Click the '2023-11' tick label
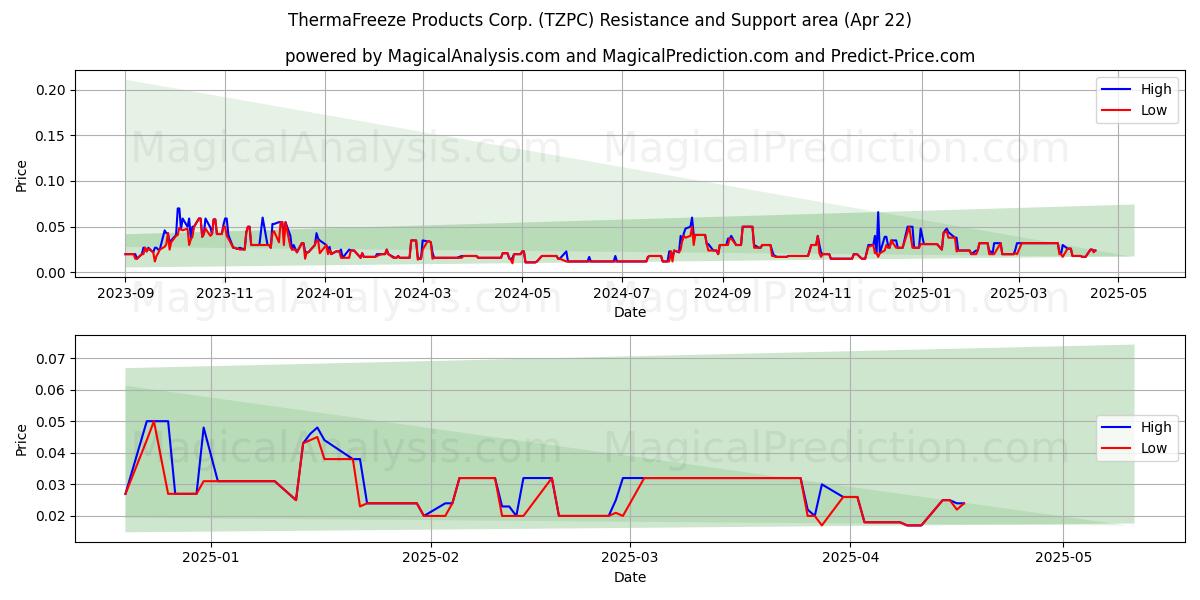This screenshot has width=1200, height=600. tap(224, 293)
